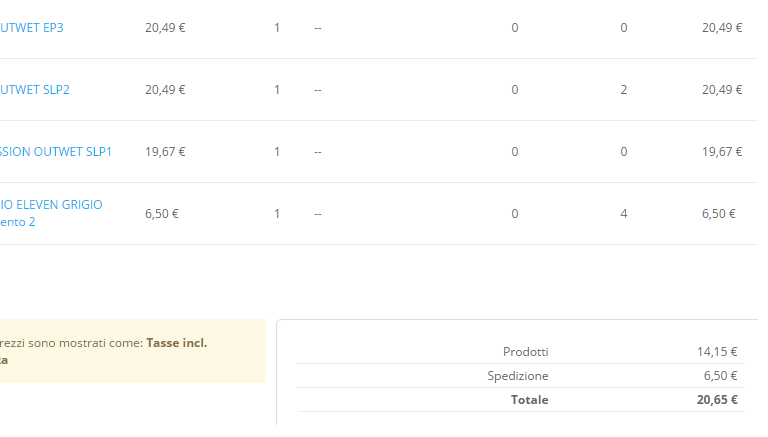Open the ELEVEN GRIGIO product link
Screen dimensions: 768x437
[51, 205]
